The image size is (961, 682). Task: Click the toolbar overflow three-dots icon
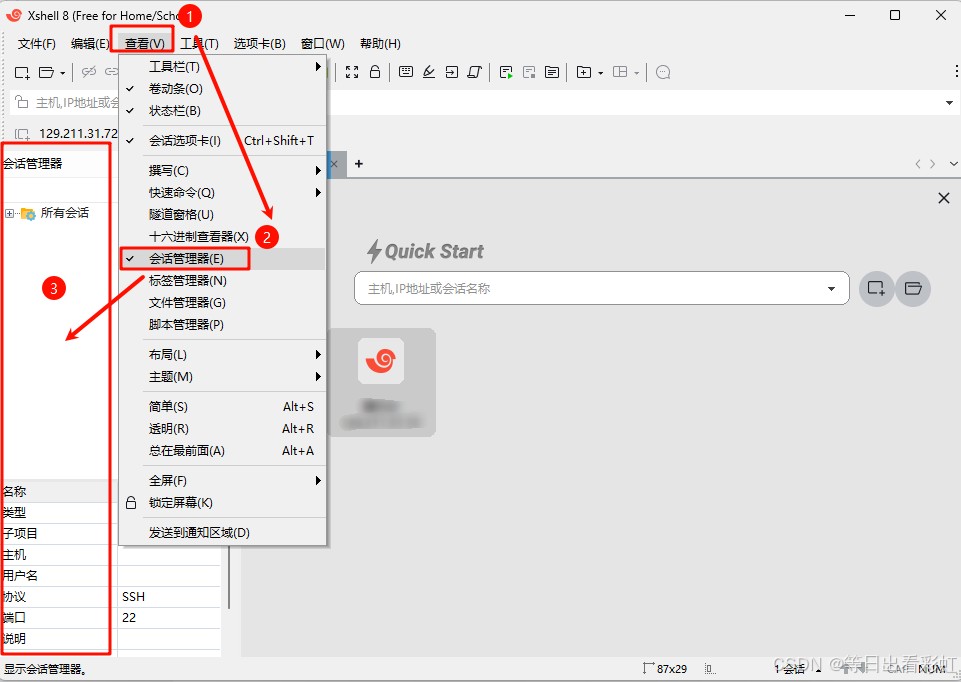tap(956, 72)
